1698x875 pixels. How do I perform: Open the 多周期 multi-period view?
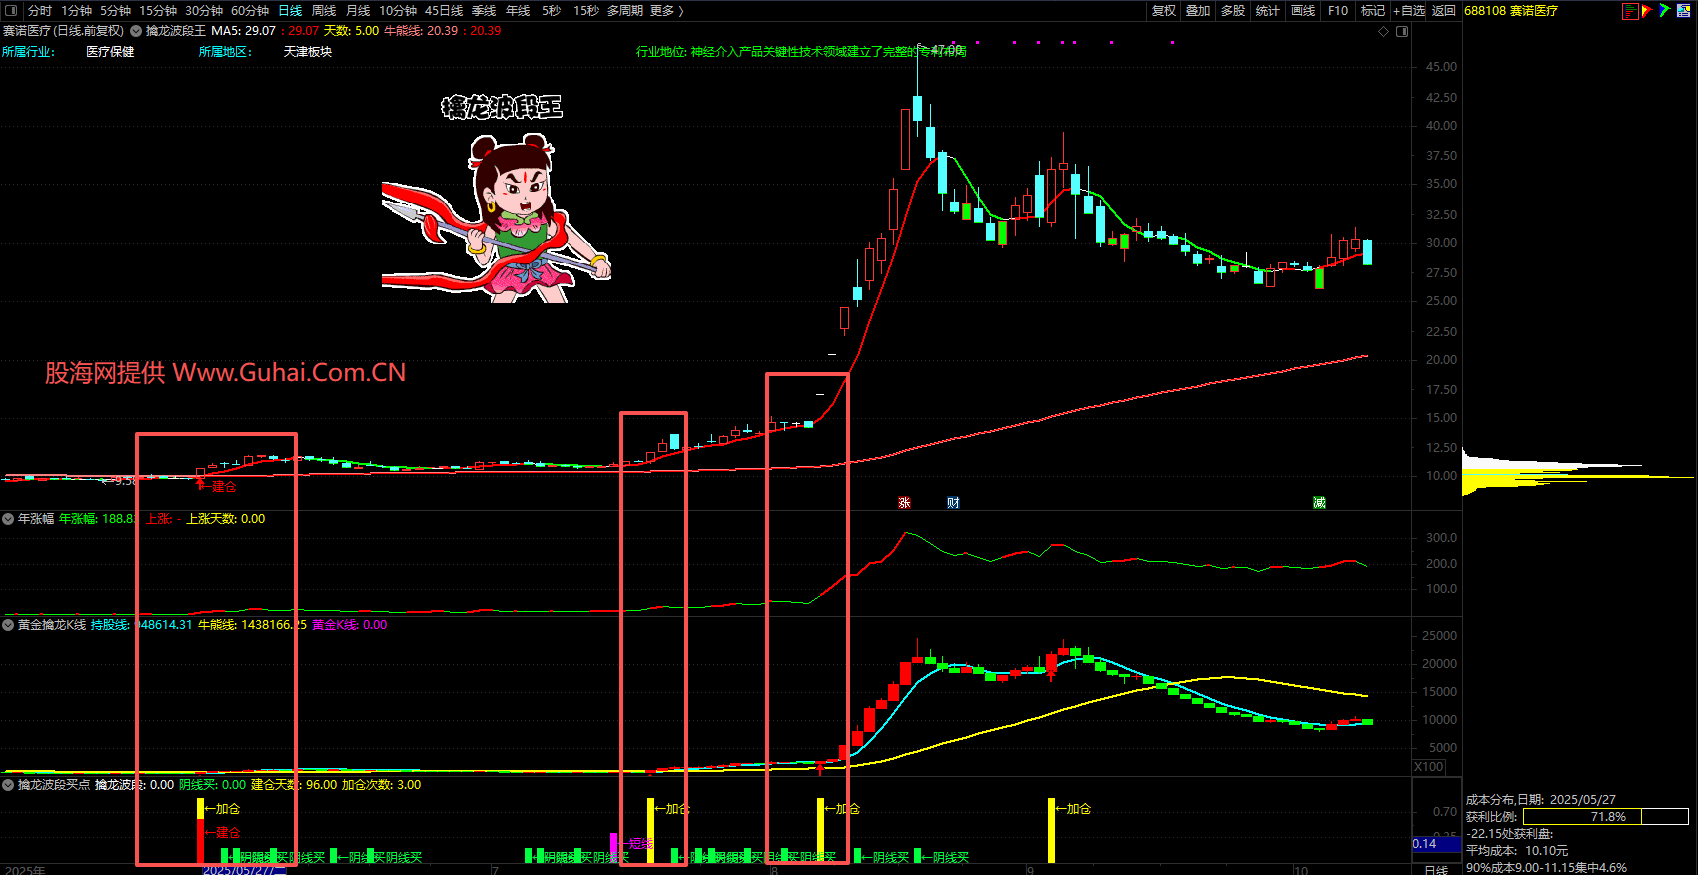(x=625, y=11)
